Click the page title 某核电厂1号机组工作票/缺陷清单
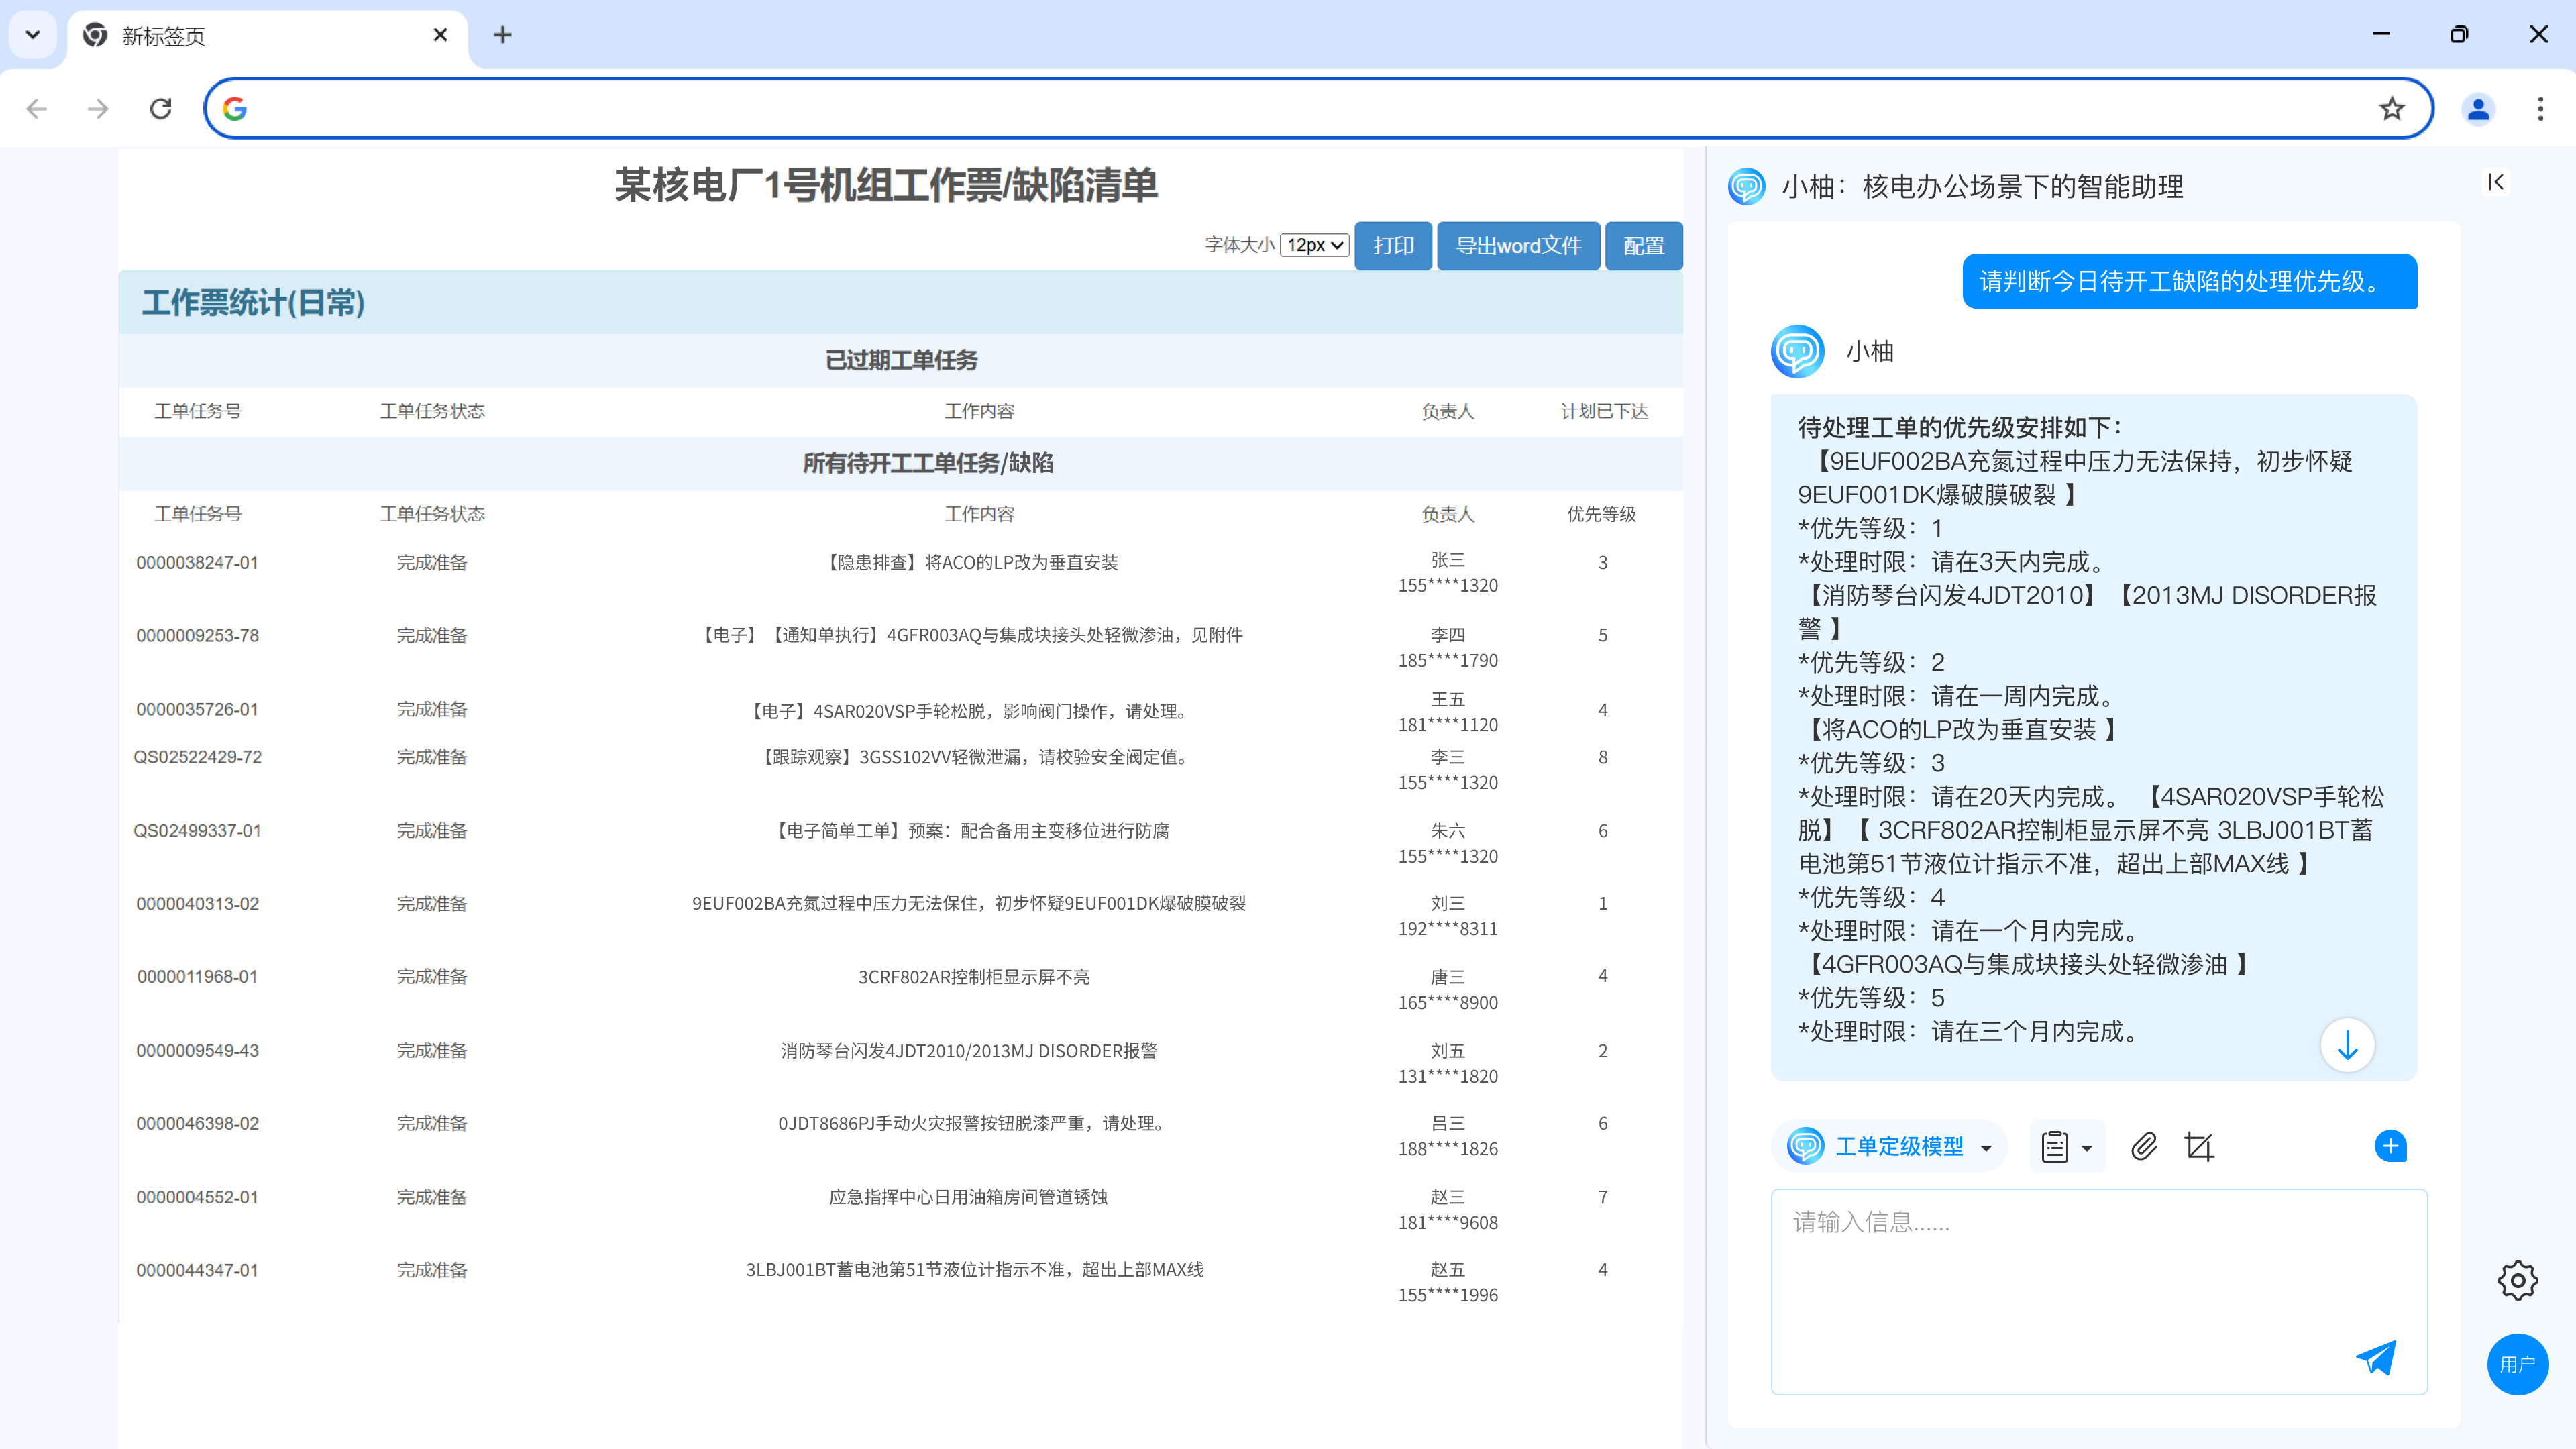 click(x=886, y=186)
